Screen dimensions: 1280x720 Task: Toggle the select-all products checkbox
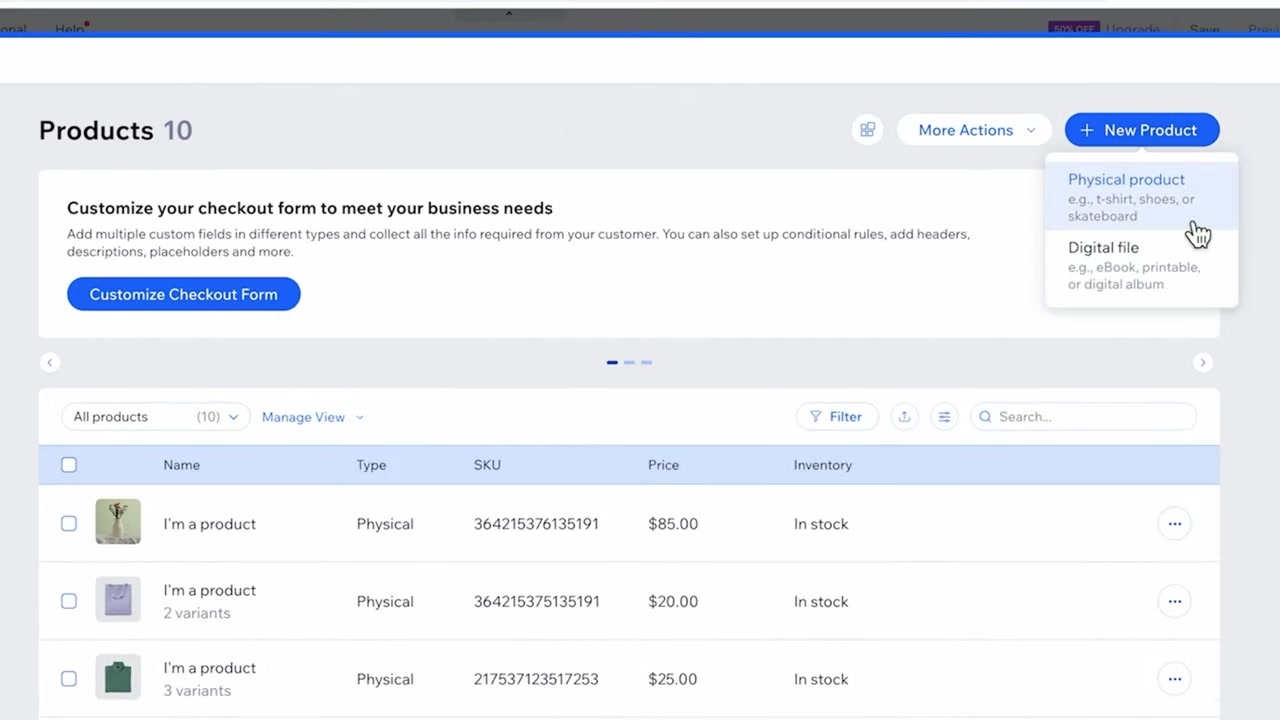69,465
